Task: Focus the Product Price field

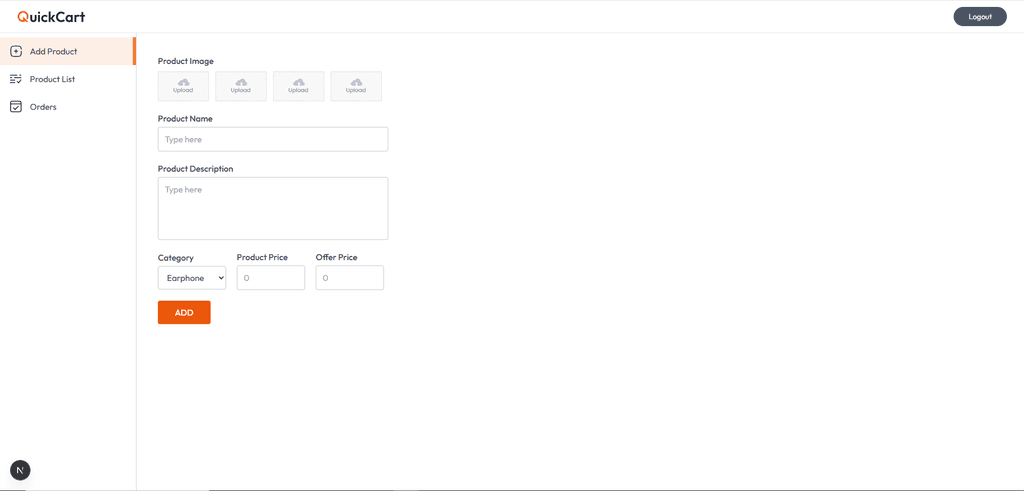Action: [271, 277]
